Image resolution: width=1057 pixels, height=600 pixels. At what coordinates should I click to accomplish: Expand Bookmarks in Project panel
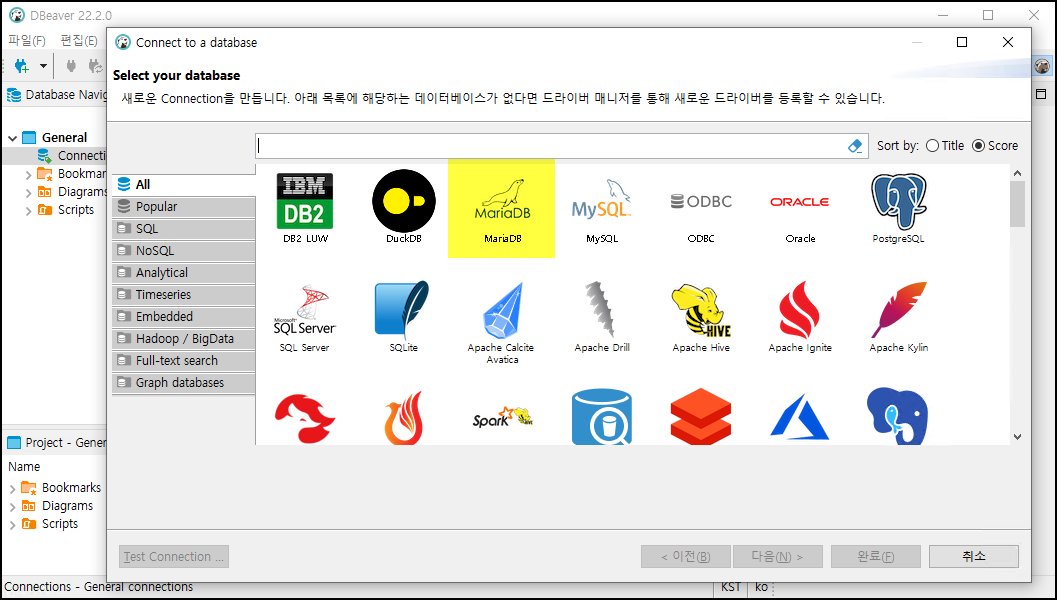point(13,489)
